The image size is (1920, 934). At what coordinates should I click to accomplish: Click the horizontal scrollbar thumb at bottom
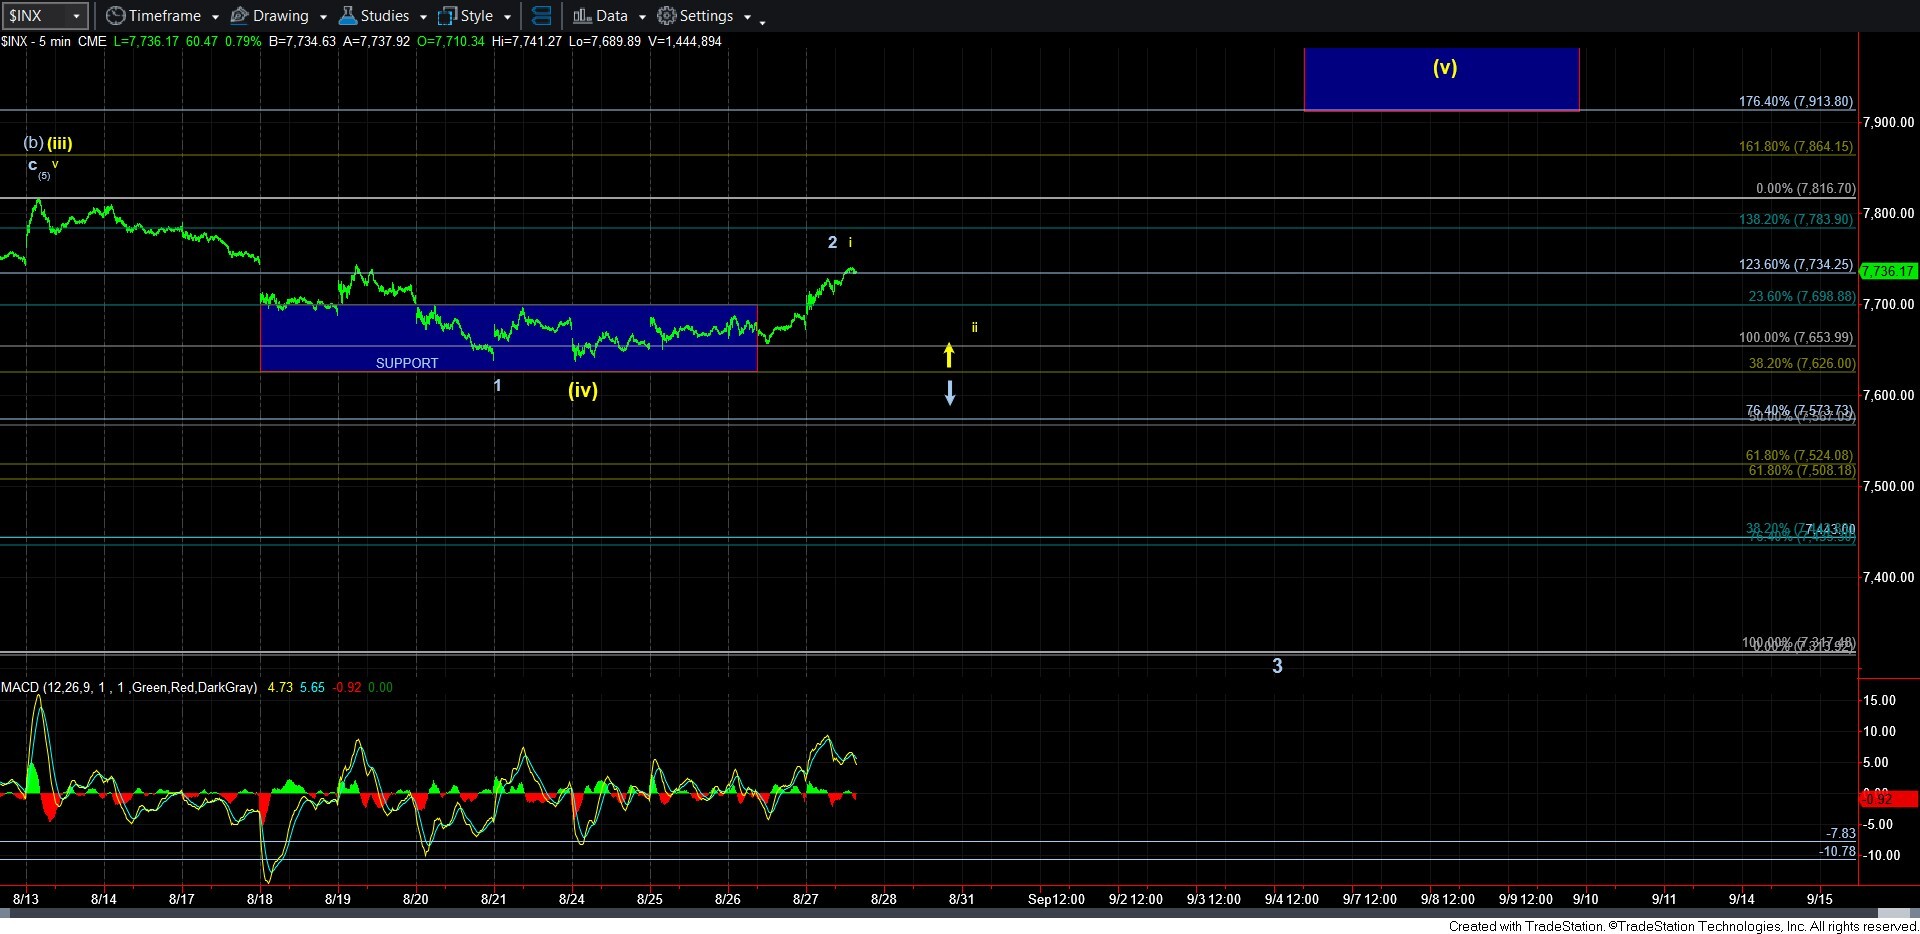1894,913
